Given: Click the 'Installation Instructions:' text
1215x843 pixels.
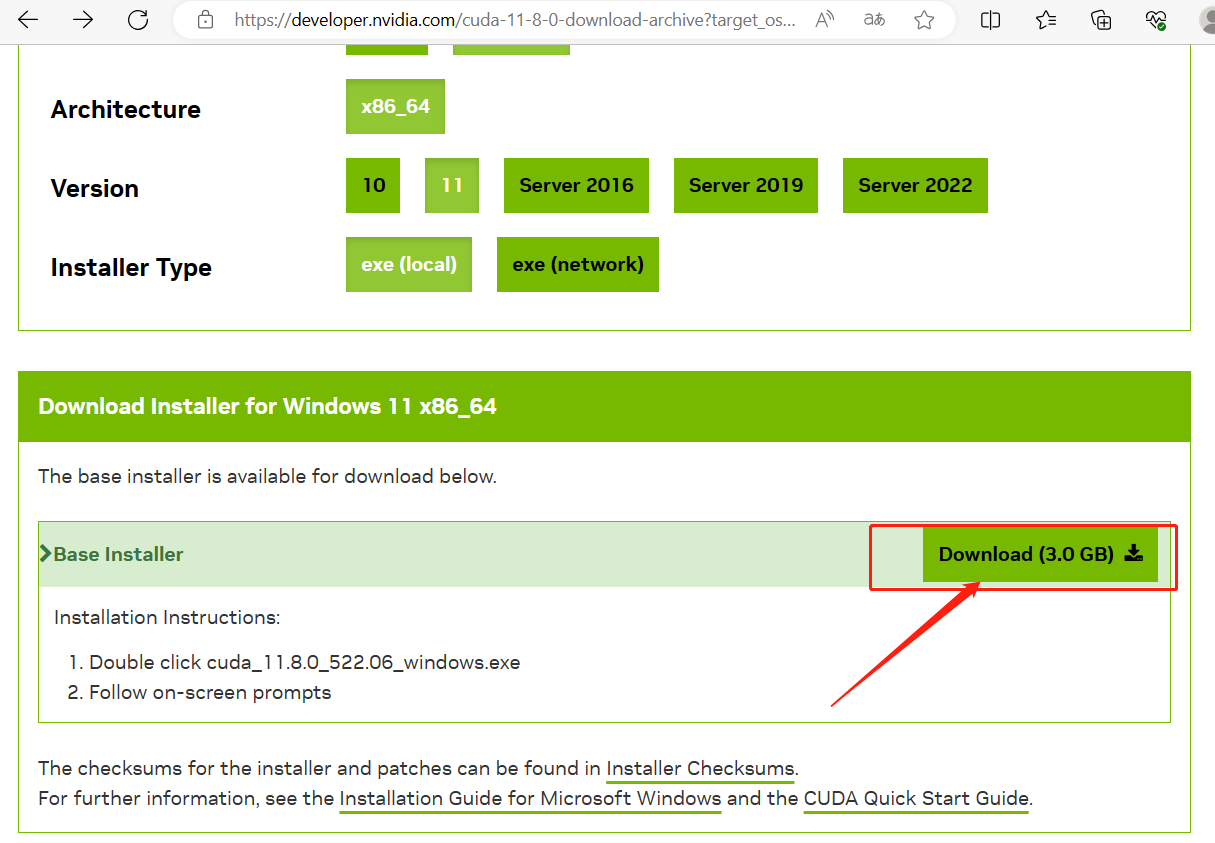Looking at the screenshot, I should pos(167,617).
